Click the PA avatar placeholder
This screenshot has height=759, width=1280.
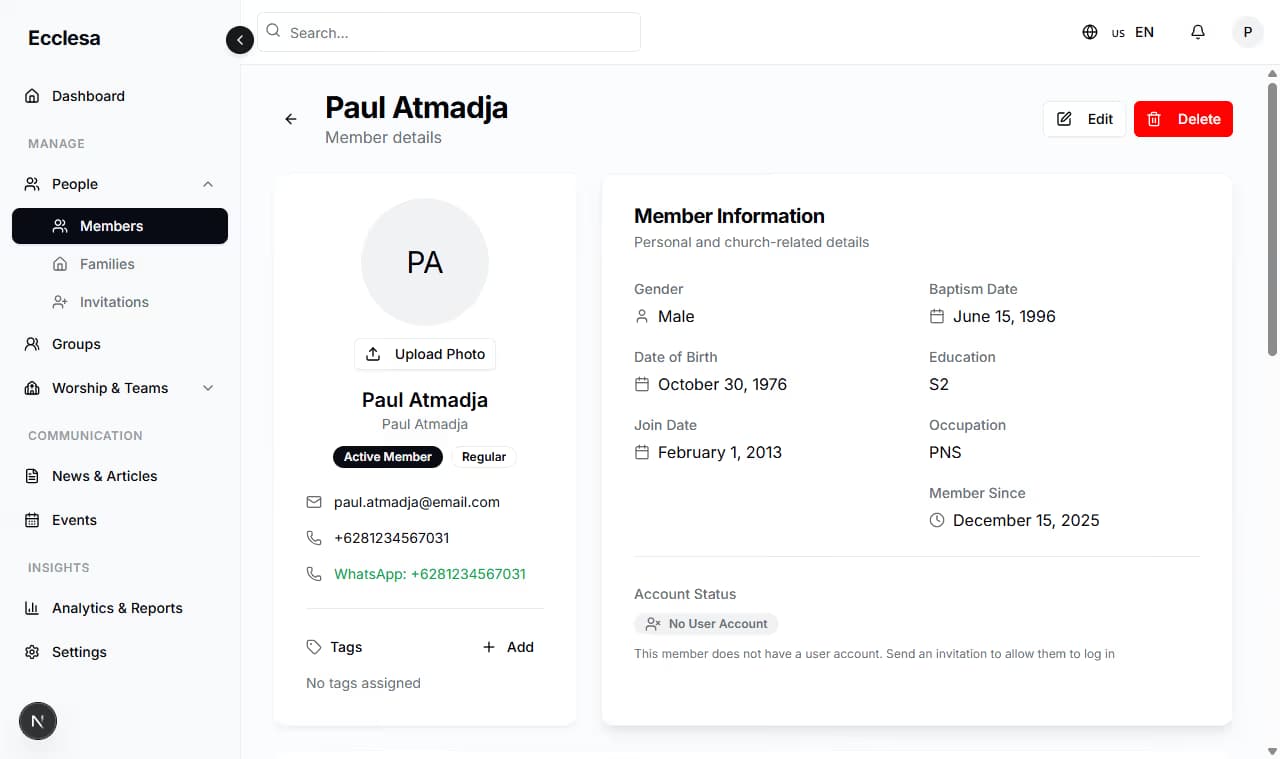pos(425,262)
